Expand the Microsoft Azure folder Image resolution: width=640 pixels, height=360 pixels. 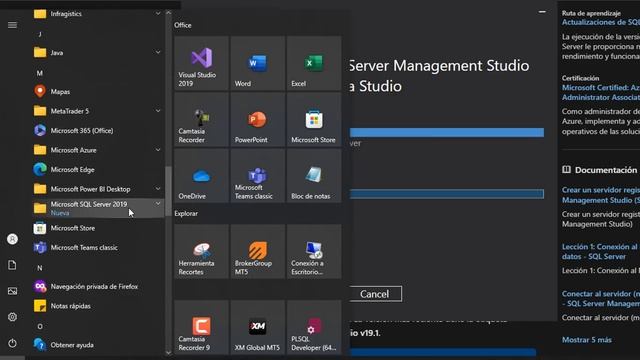98,150
